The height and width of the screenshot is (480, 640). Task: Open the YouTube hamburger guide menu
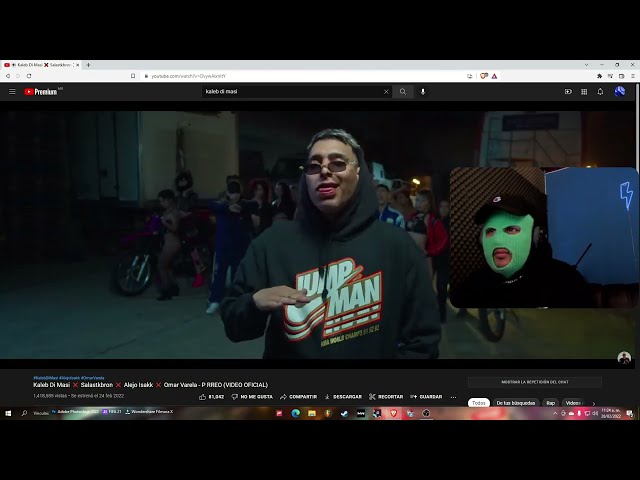12,92
